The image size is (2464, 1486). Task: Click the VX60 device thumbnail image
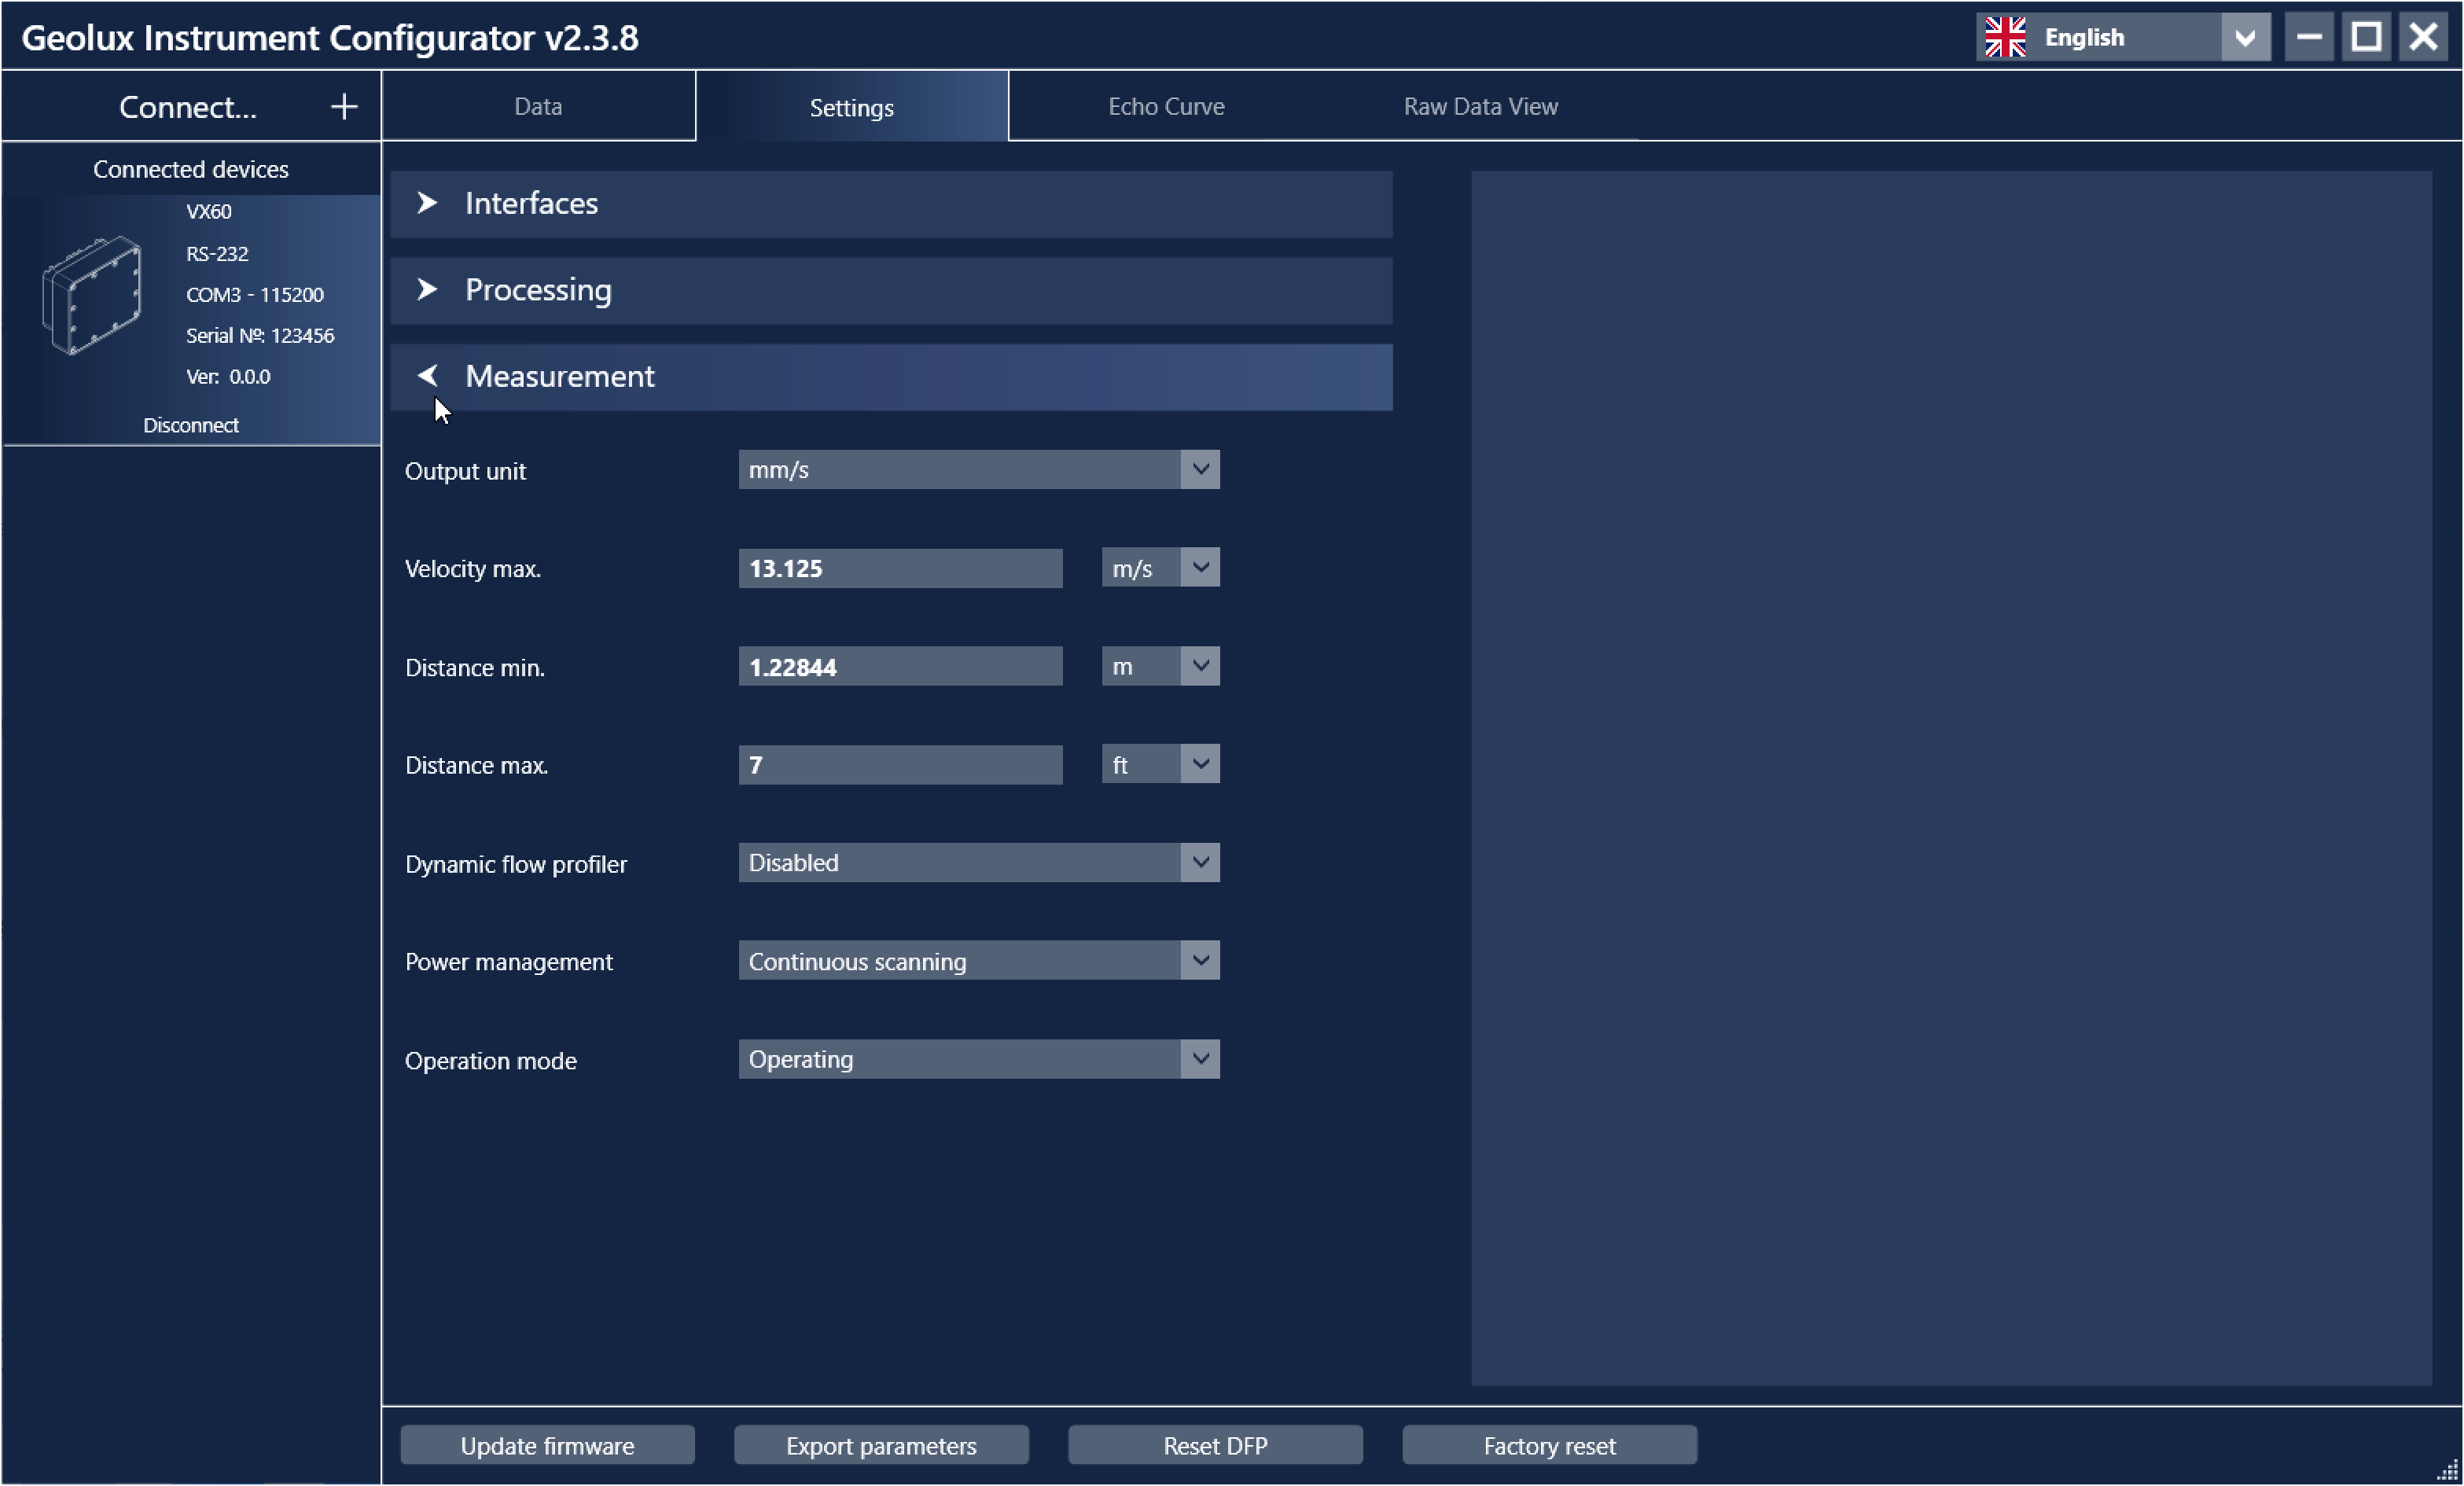pos(92,295)
